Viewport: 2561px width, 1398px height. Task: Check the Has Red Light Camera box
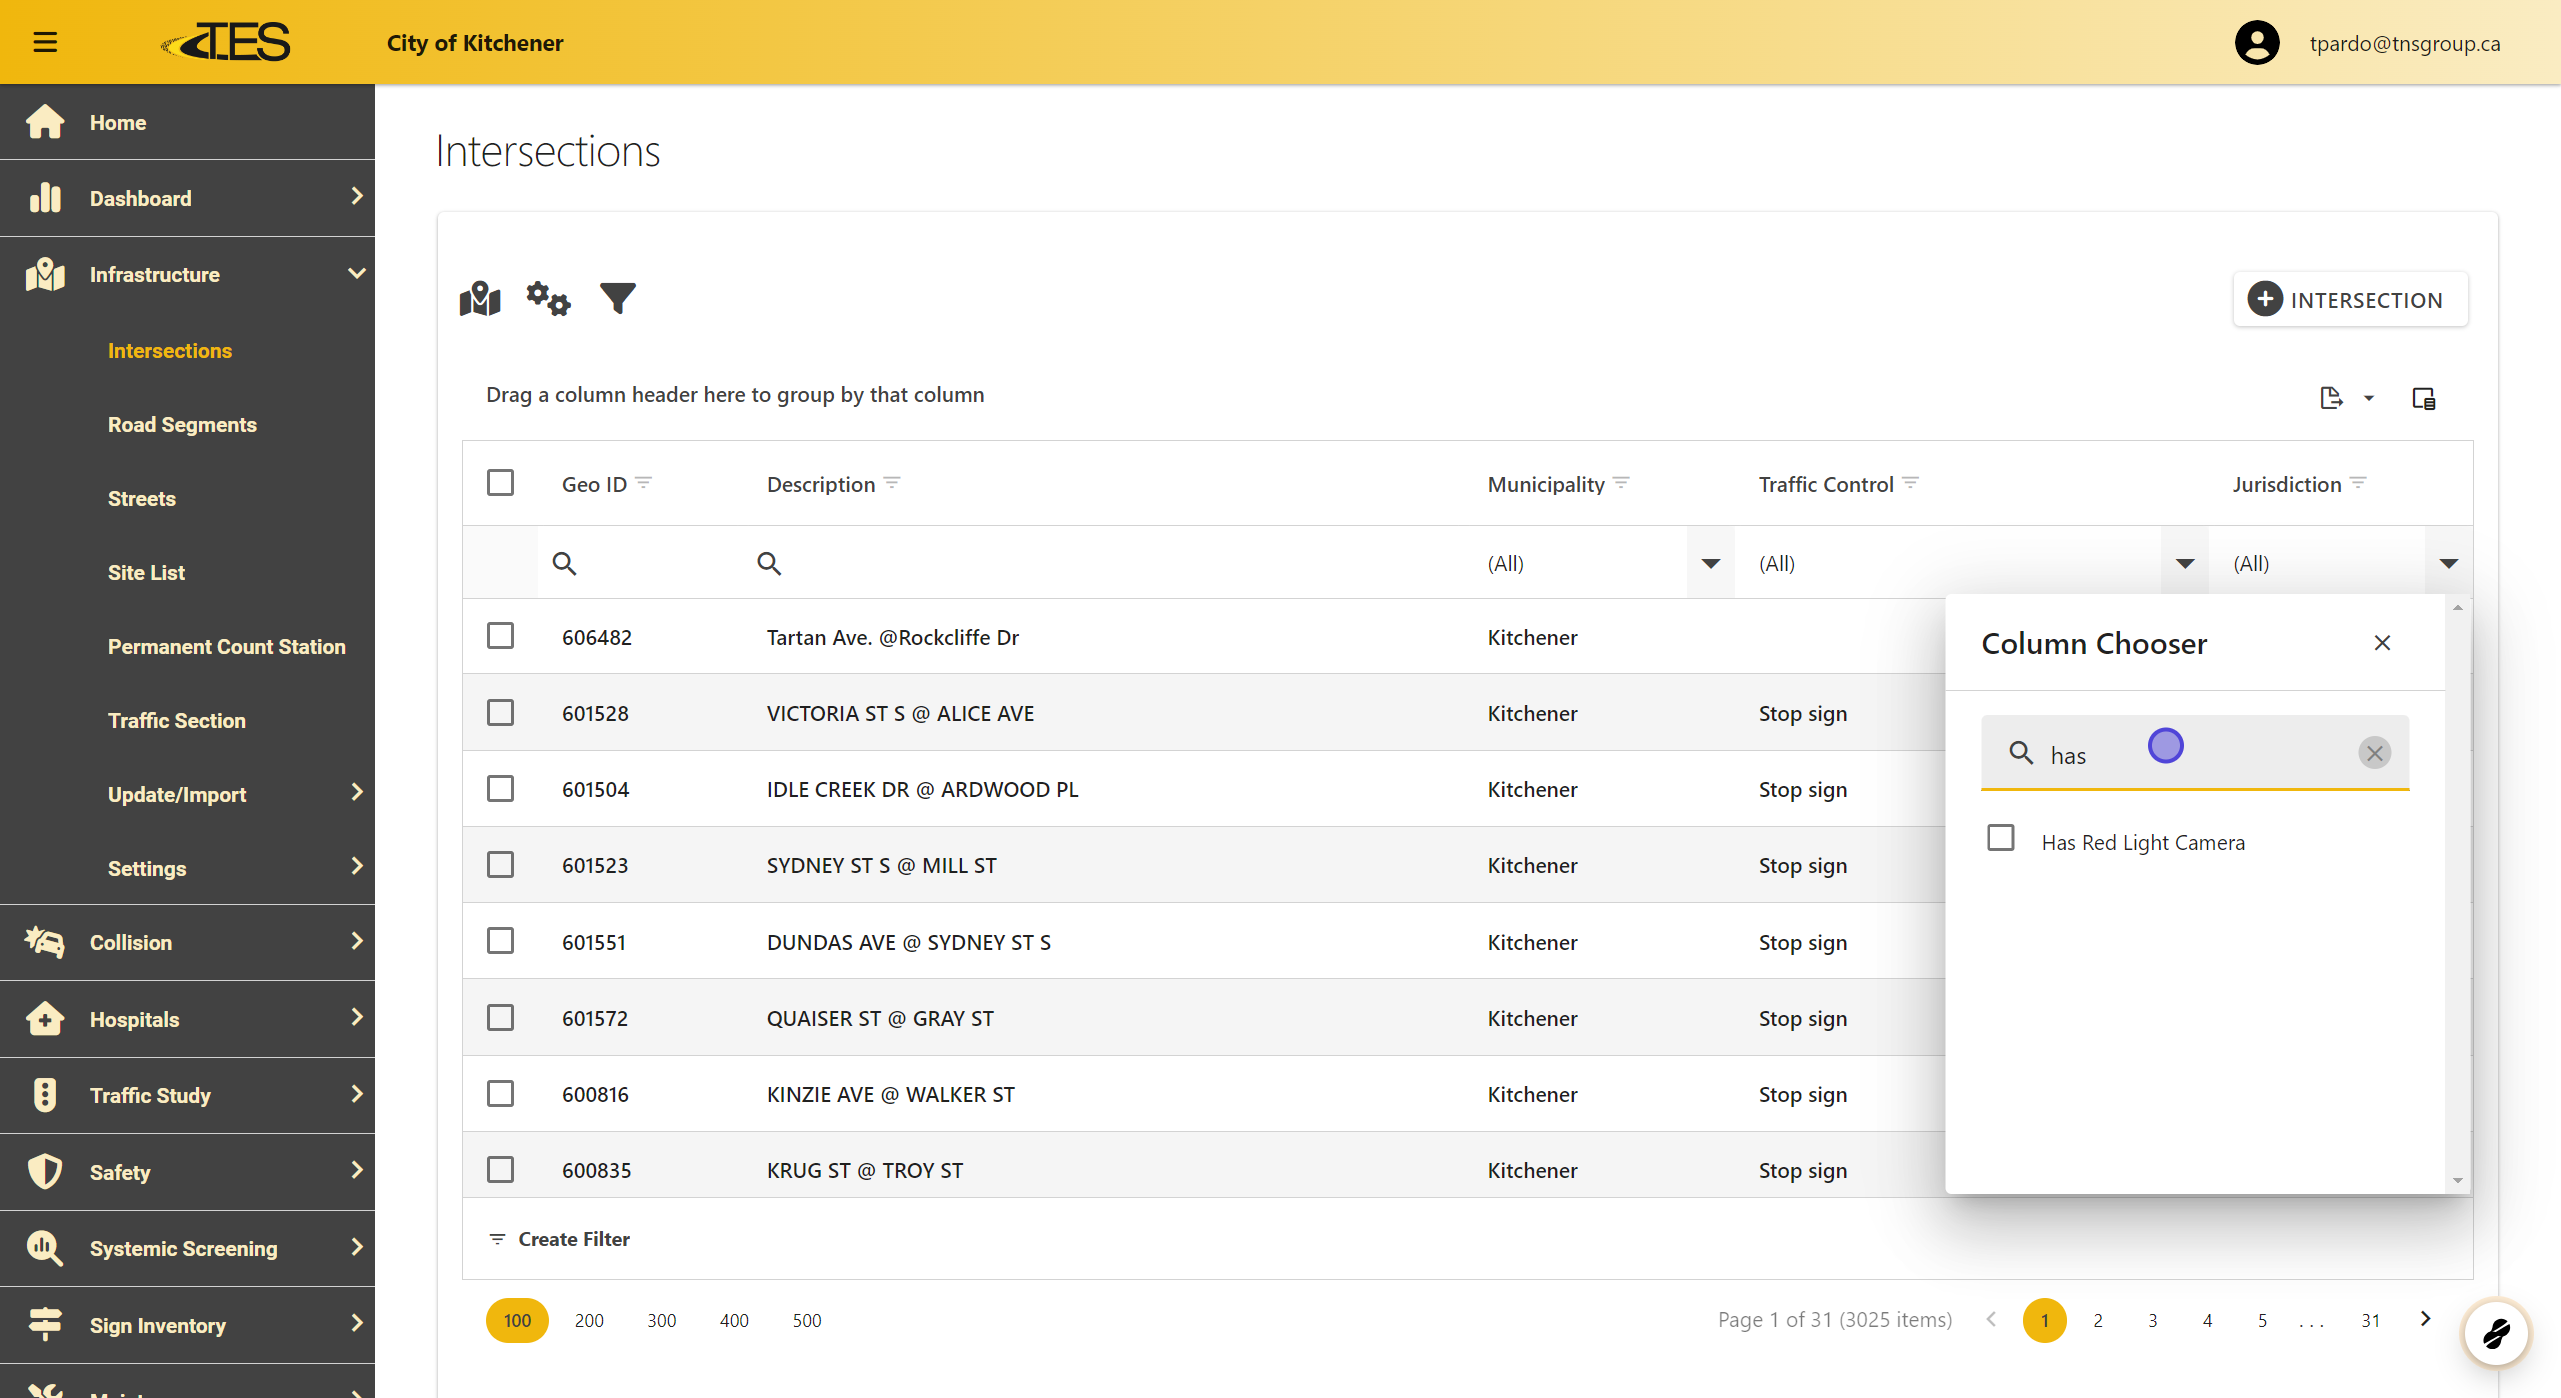click(2001, 838)
